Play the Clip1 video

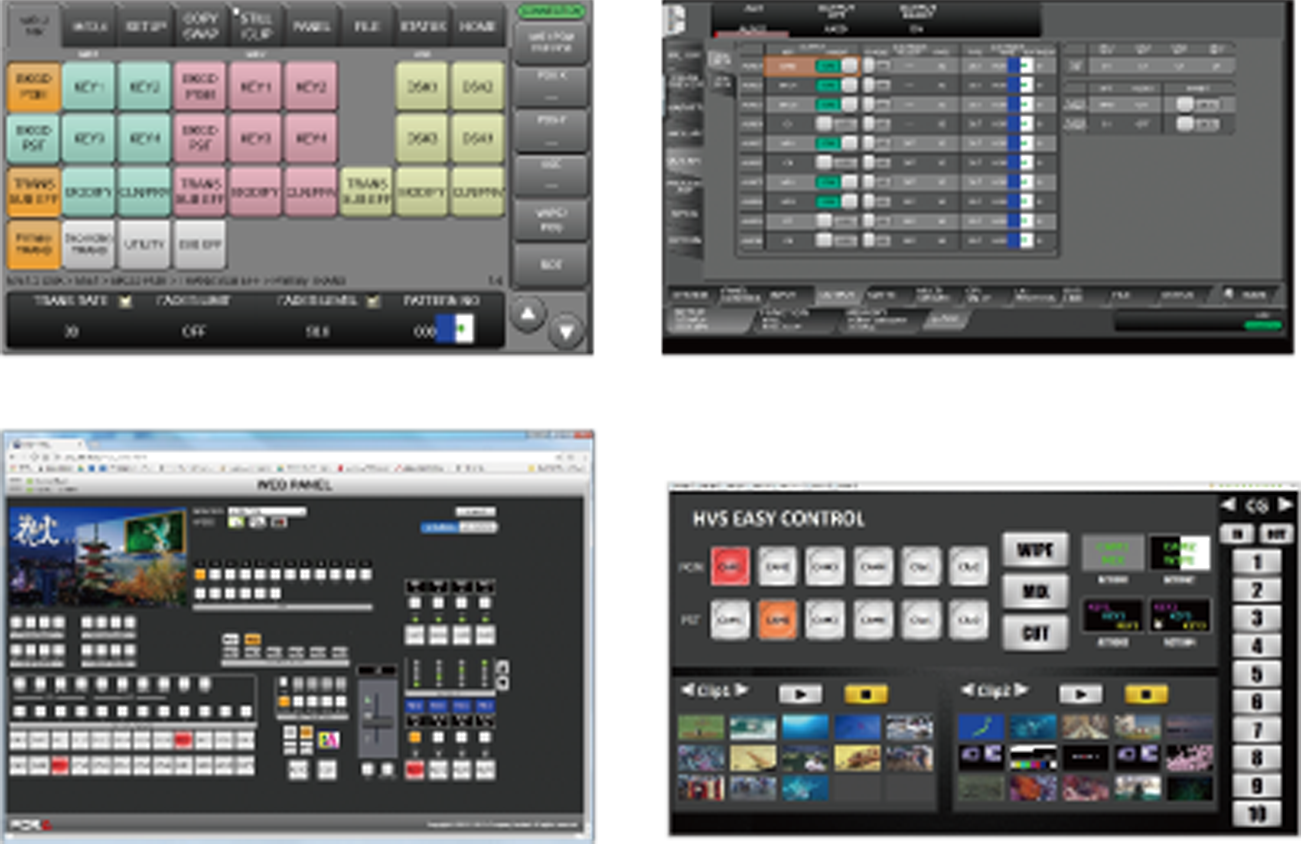tap(800, 693)
